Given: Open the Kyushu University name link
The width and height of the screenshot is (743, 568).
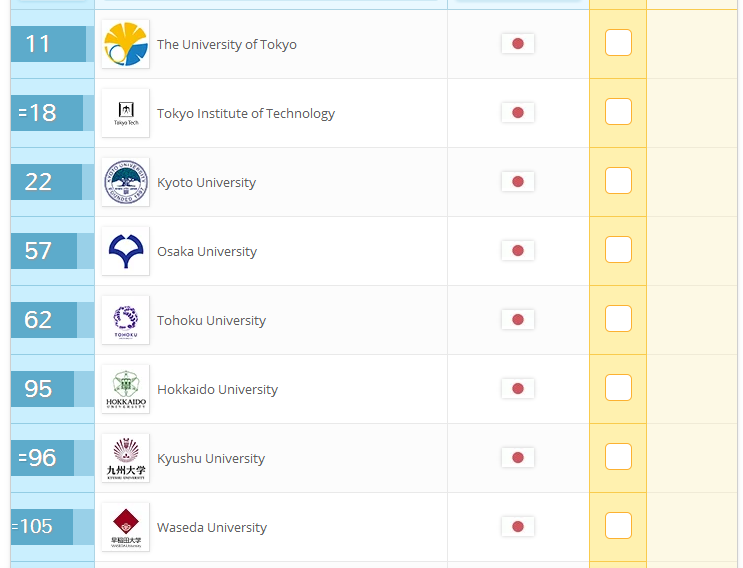Looking at the screenshot, I should [x=210, y=459].
